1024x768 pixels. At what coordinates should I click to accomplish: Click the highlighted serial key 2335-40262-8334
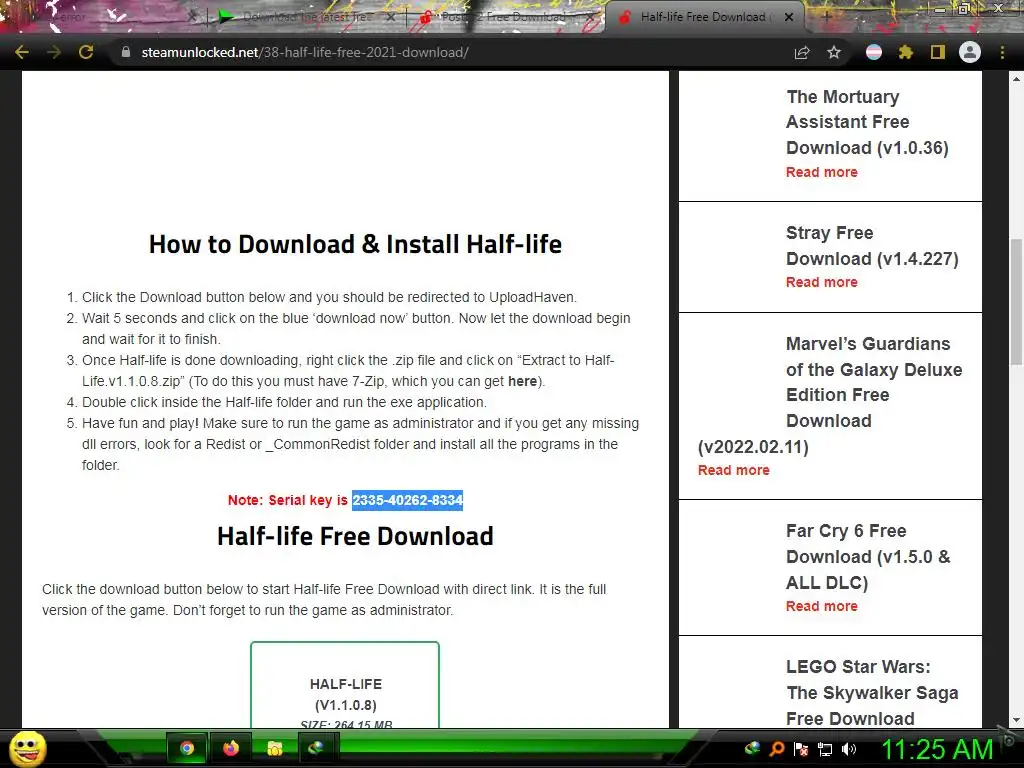(x=408, y=500)
